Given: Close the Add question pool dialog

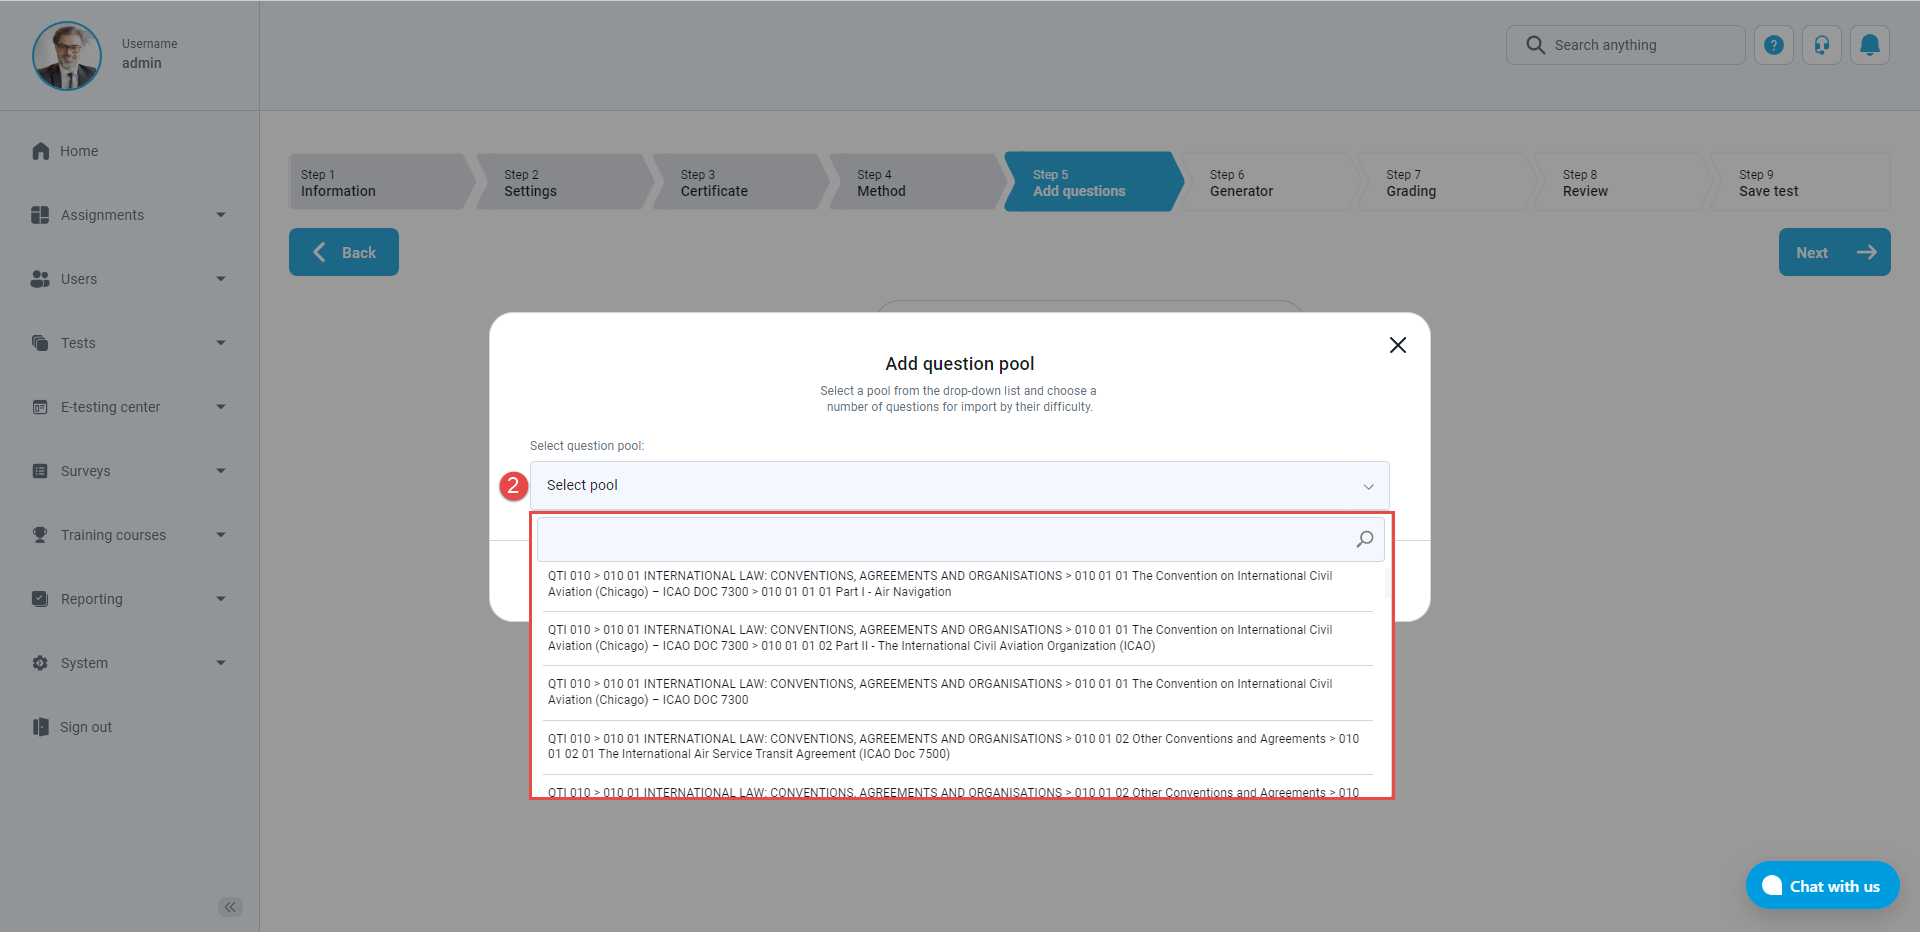Looking at the screenshot, I should 1398,345.
